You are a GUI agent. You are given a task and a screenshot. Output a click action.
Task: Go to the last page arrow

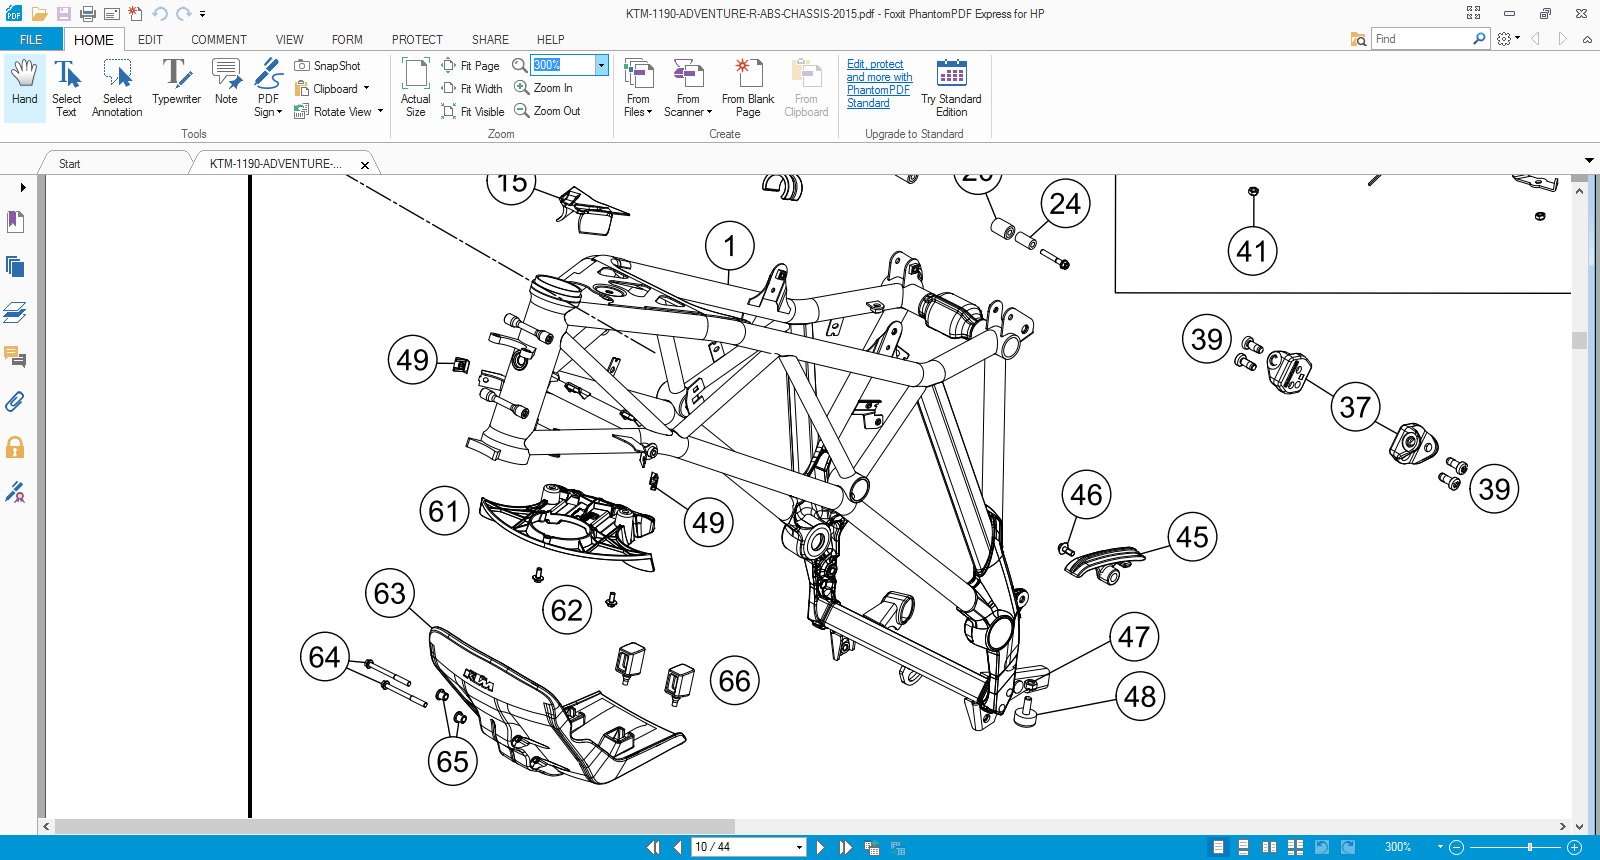(x=845, y=847)
